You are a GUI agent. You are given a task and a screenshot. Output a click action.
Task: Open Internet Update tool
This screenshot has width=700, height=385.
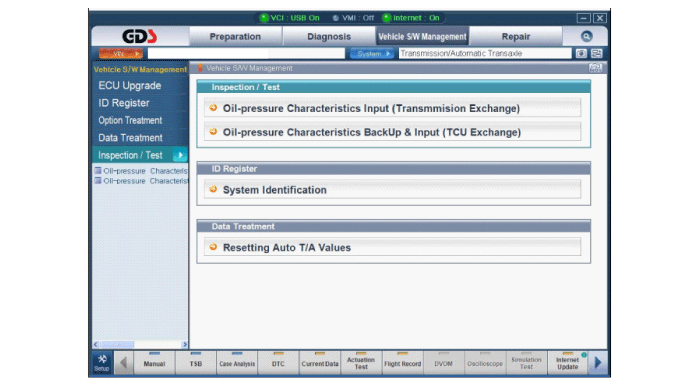point(567,363)
